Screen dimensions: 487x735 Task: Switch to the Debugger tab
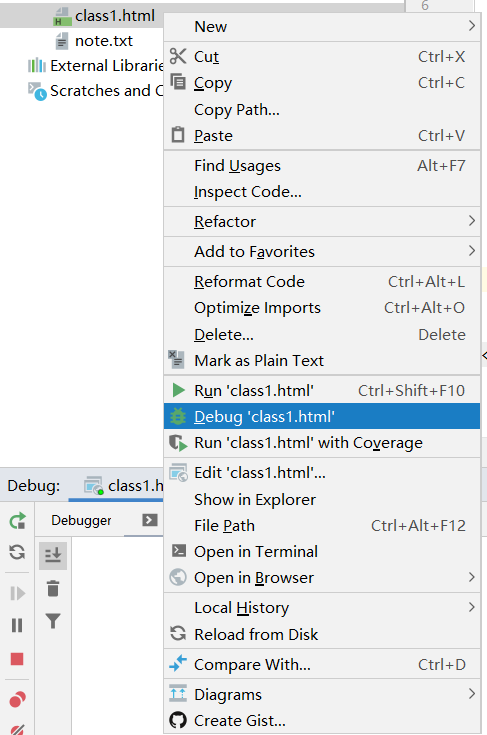tap(81, 520)
